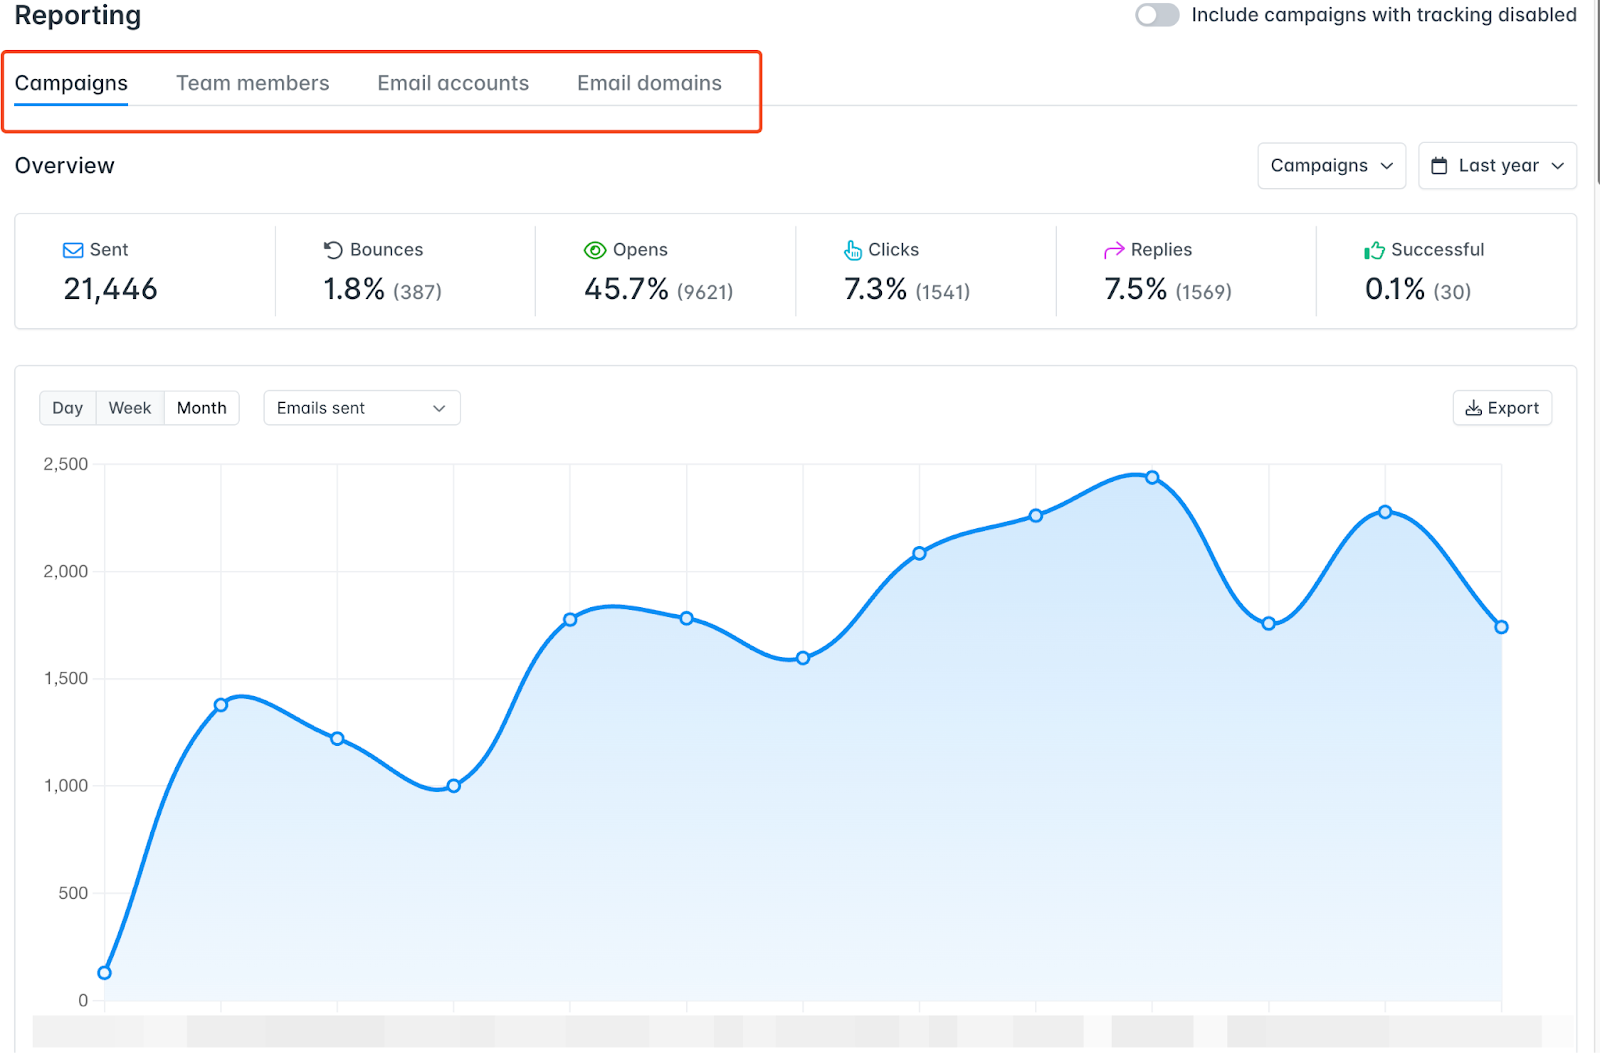Select the Month view button
The width and height of the screenshot is (1600, 1053).
click(x=201, y=407)
